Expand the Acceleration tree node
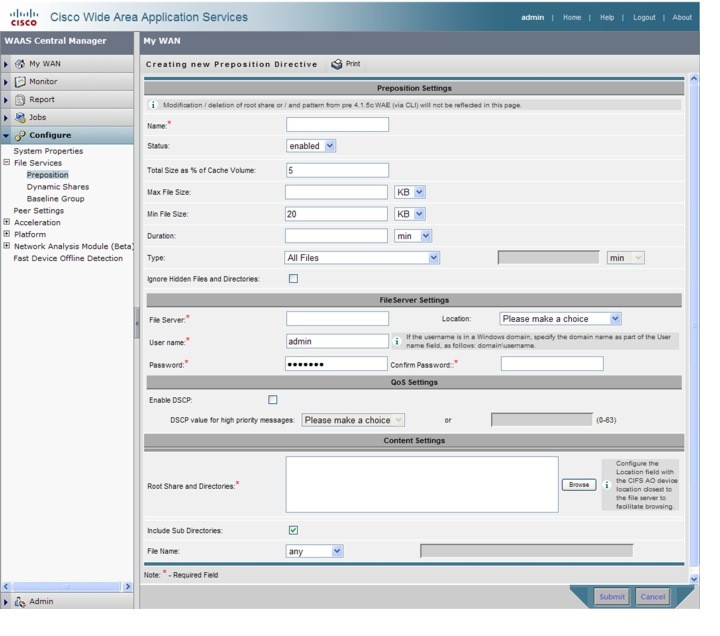 pos(7,222)
